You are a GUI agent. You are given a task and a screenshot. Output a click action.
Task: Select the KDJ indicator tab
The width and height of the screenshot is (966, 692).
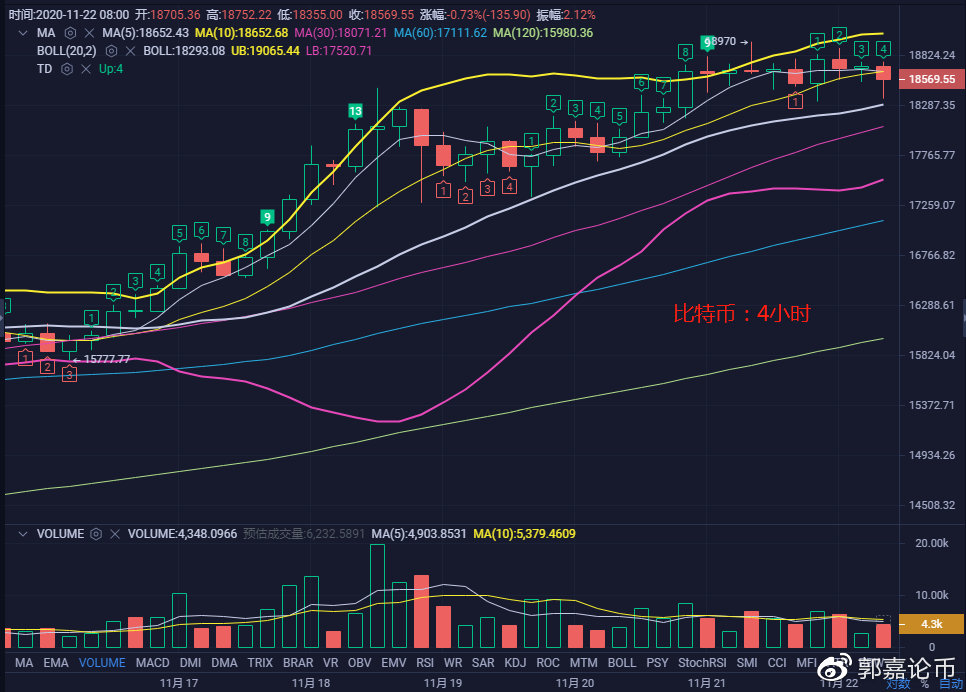click(515, 663)
